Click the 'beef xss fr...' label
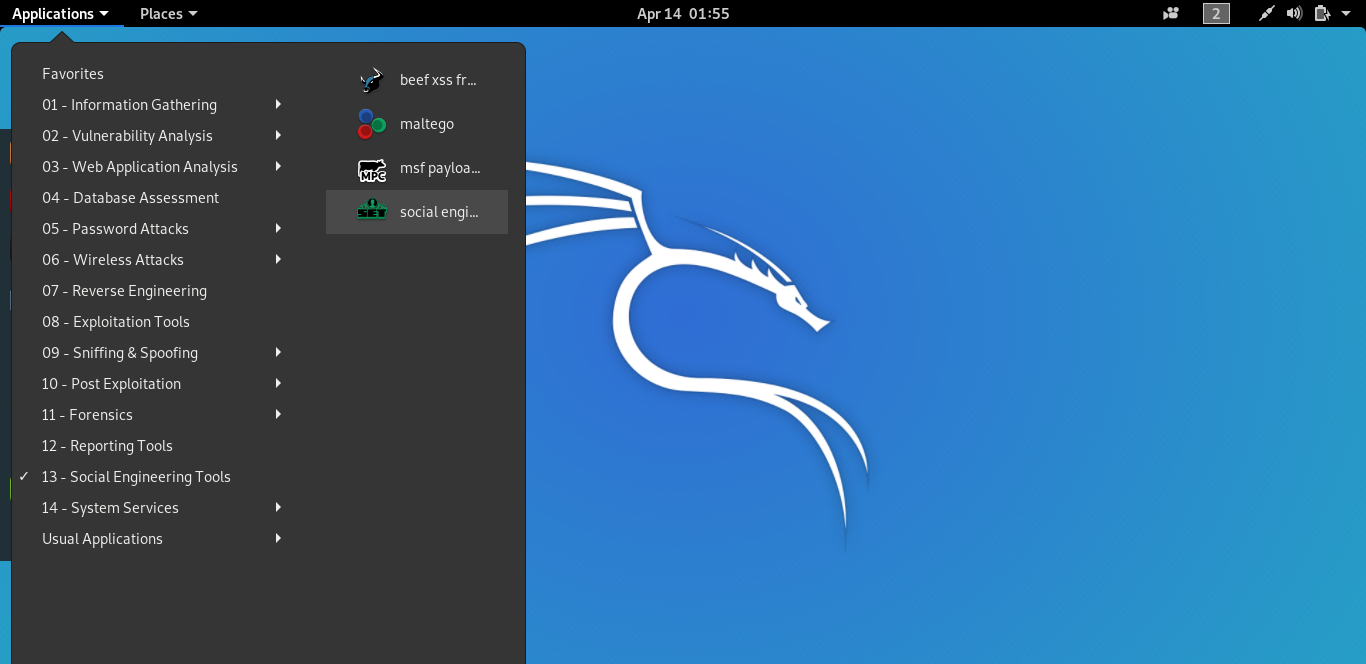The image size is (1366, 664). click(x=438, y=80)
